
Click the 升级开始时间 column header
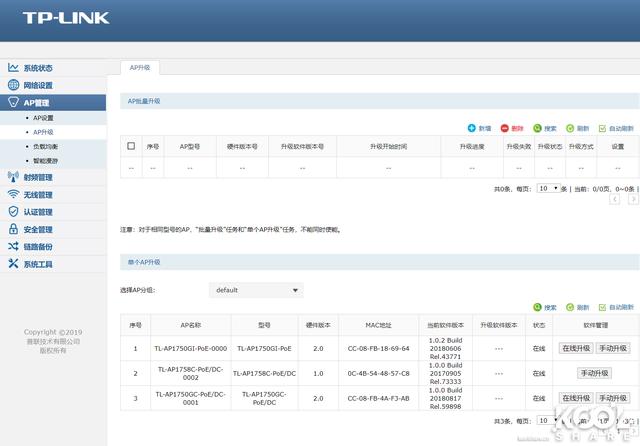click(388, 146)
